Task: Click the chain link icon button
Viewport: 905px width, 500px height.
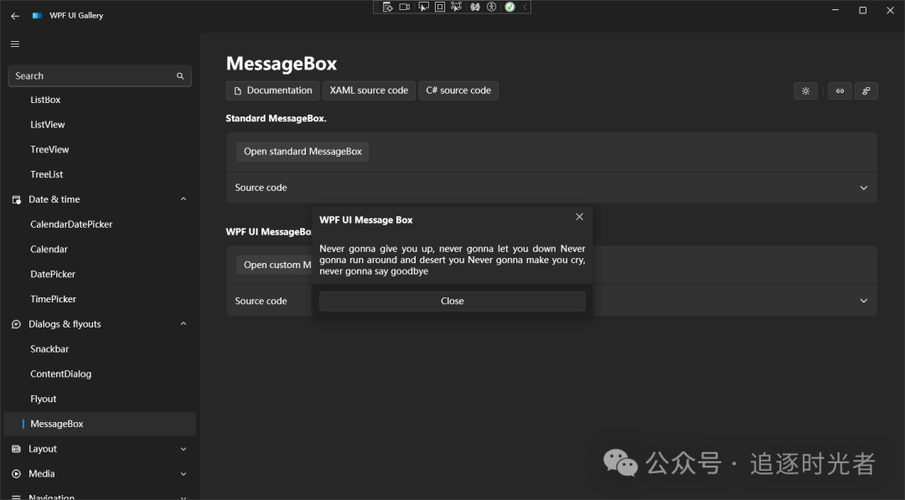Action: pyautogui.click(x=840, y=91)
